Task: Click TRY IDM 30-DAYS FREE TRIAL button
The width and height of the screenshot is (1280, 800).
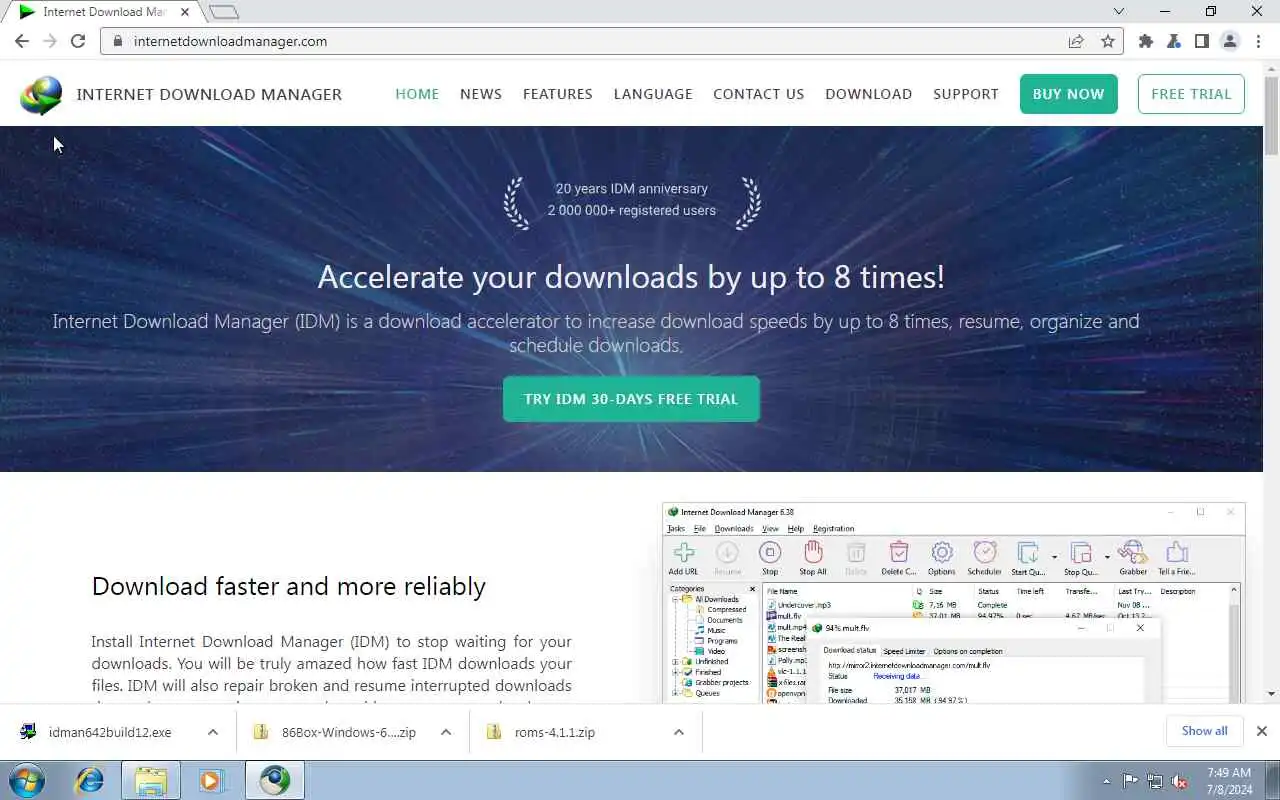Action: point(631,399)
